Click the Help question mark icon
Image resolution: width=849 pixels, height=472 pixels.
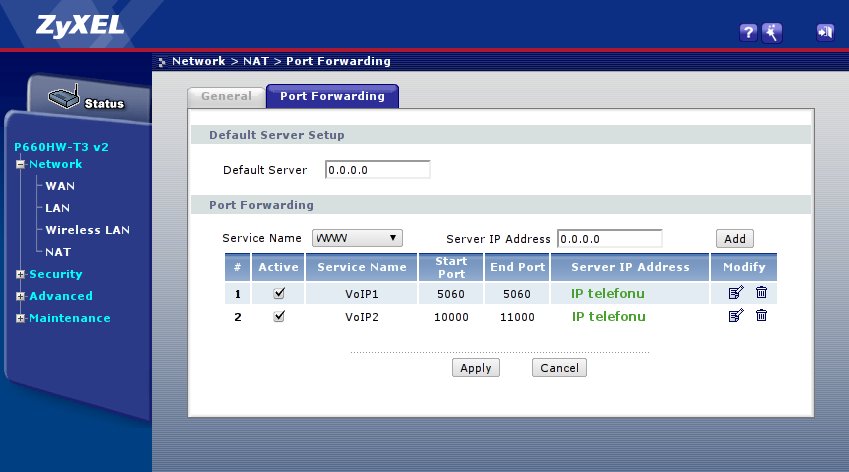(747, 33)
